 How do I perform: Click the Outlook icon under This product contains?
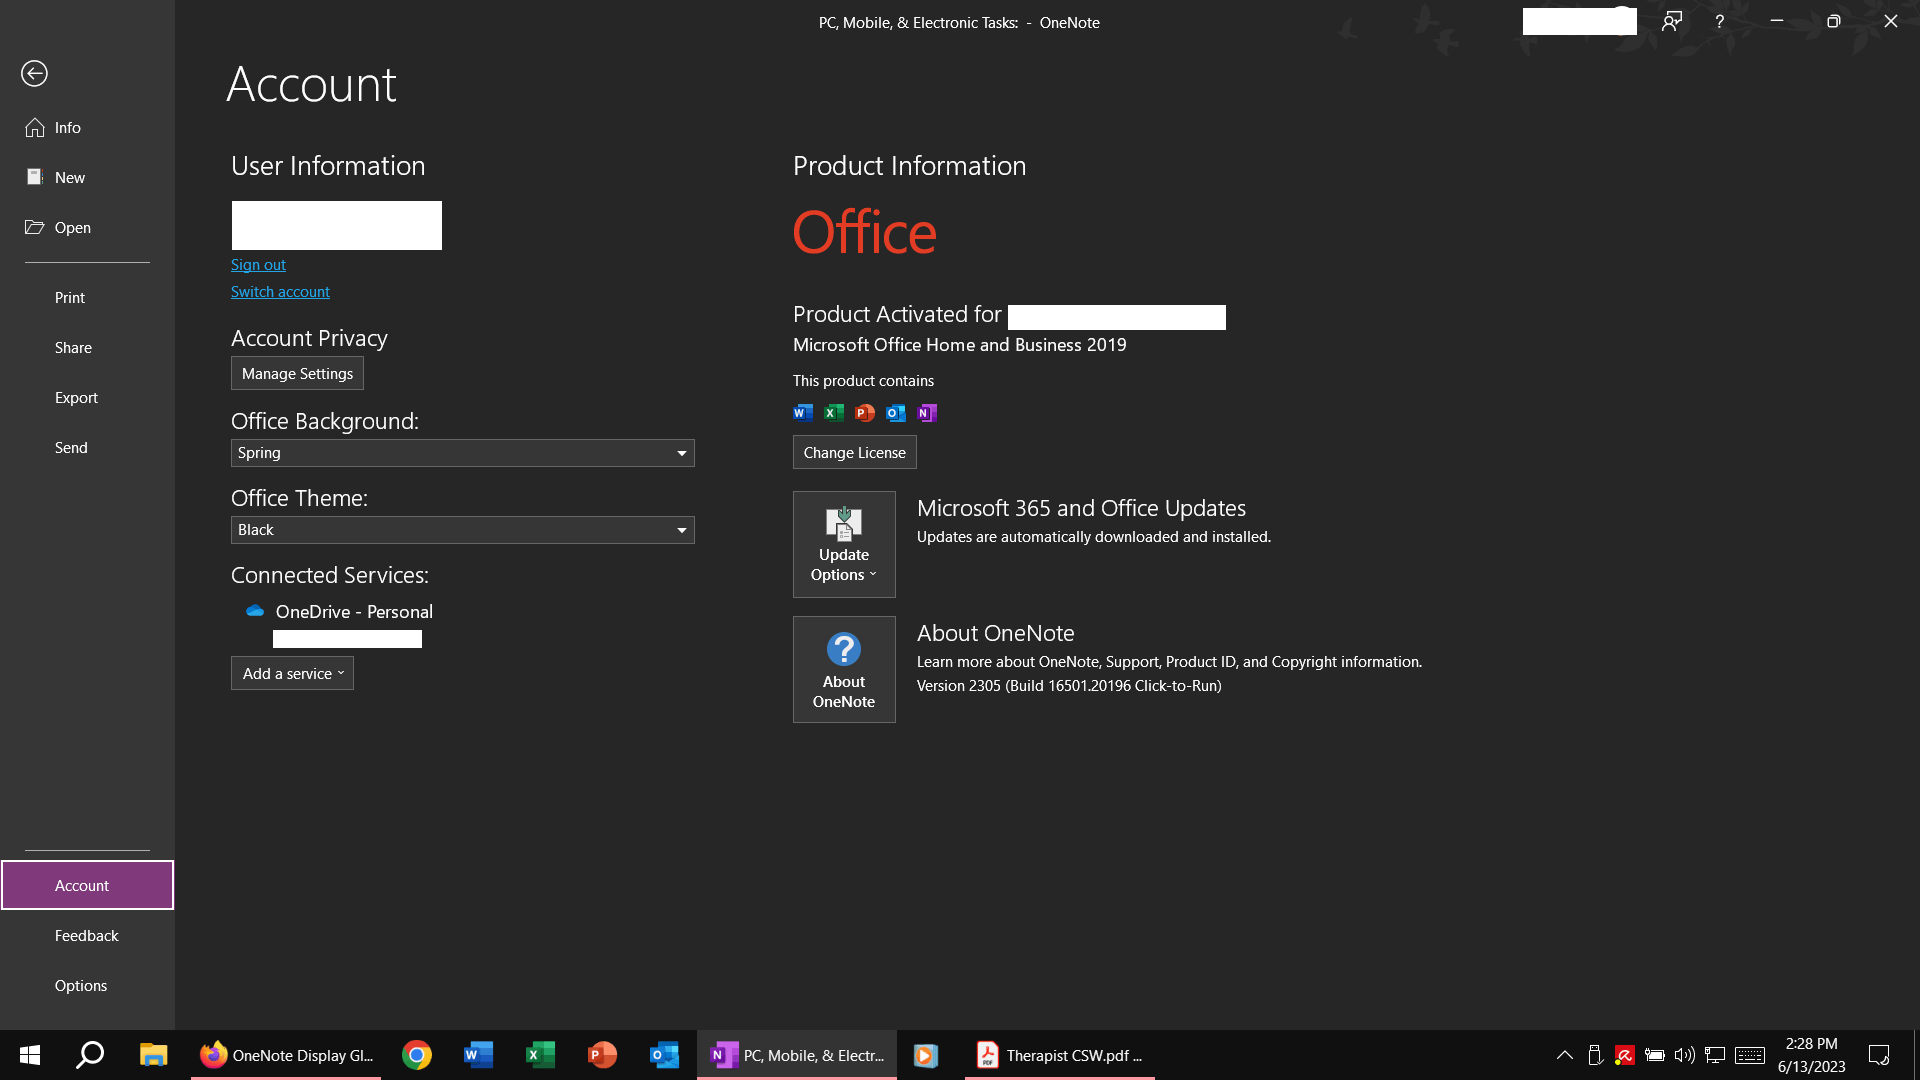pyautogui.click(x=896, y=412)
